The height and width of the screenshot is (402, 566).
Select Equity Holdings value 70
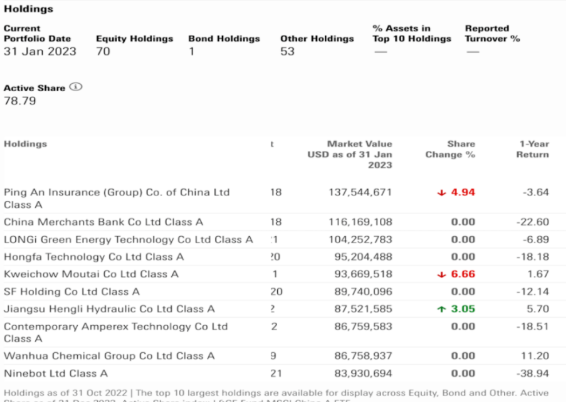tap(103, 51)
